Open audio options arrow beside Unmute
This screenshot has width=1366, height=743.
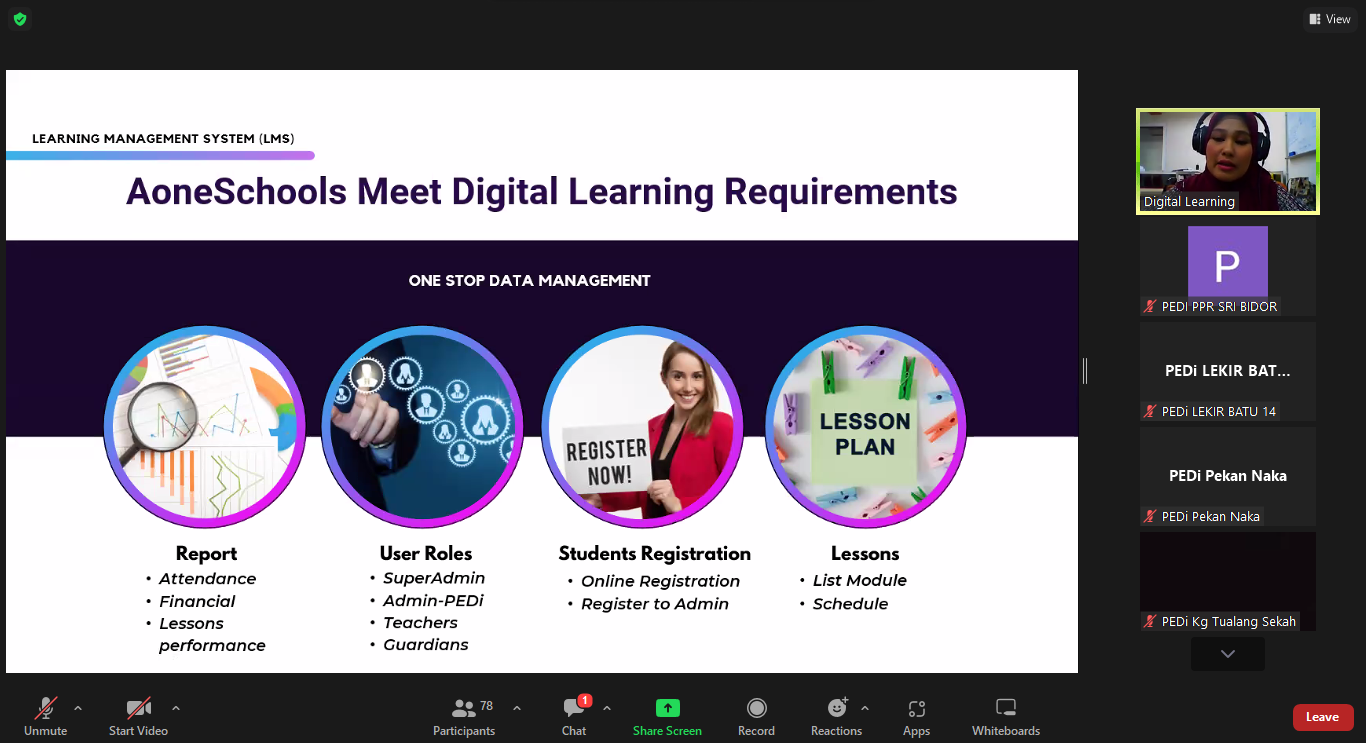point(78,708)
